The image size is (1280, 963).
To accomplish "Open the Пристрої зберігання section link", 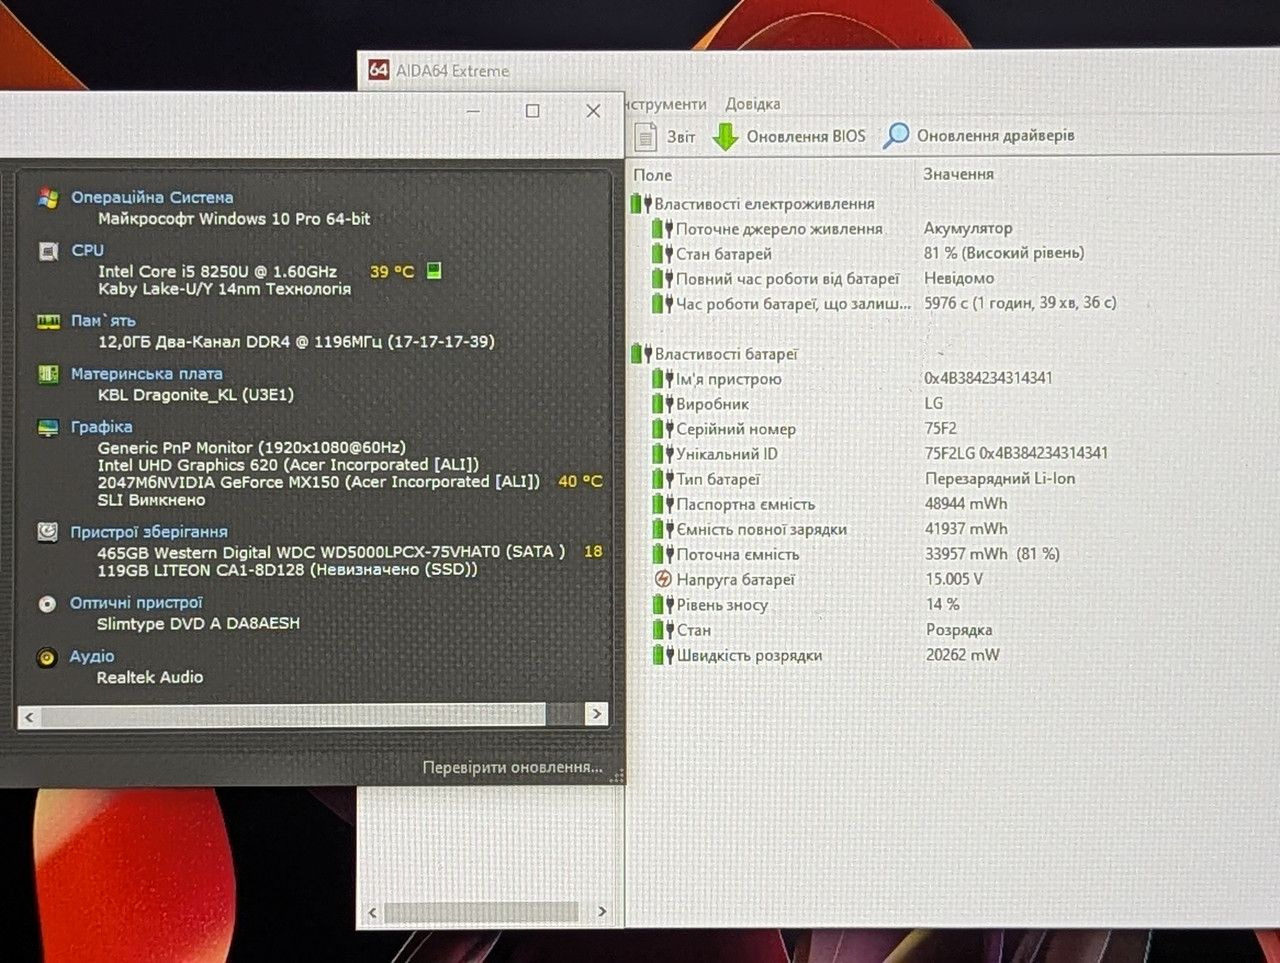I will pyautogui.click(x=149, y=532).
